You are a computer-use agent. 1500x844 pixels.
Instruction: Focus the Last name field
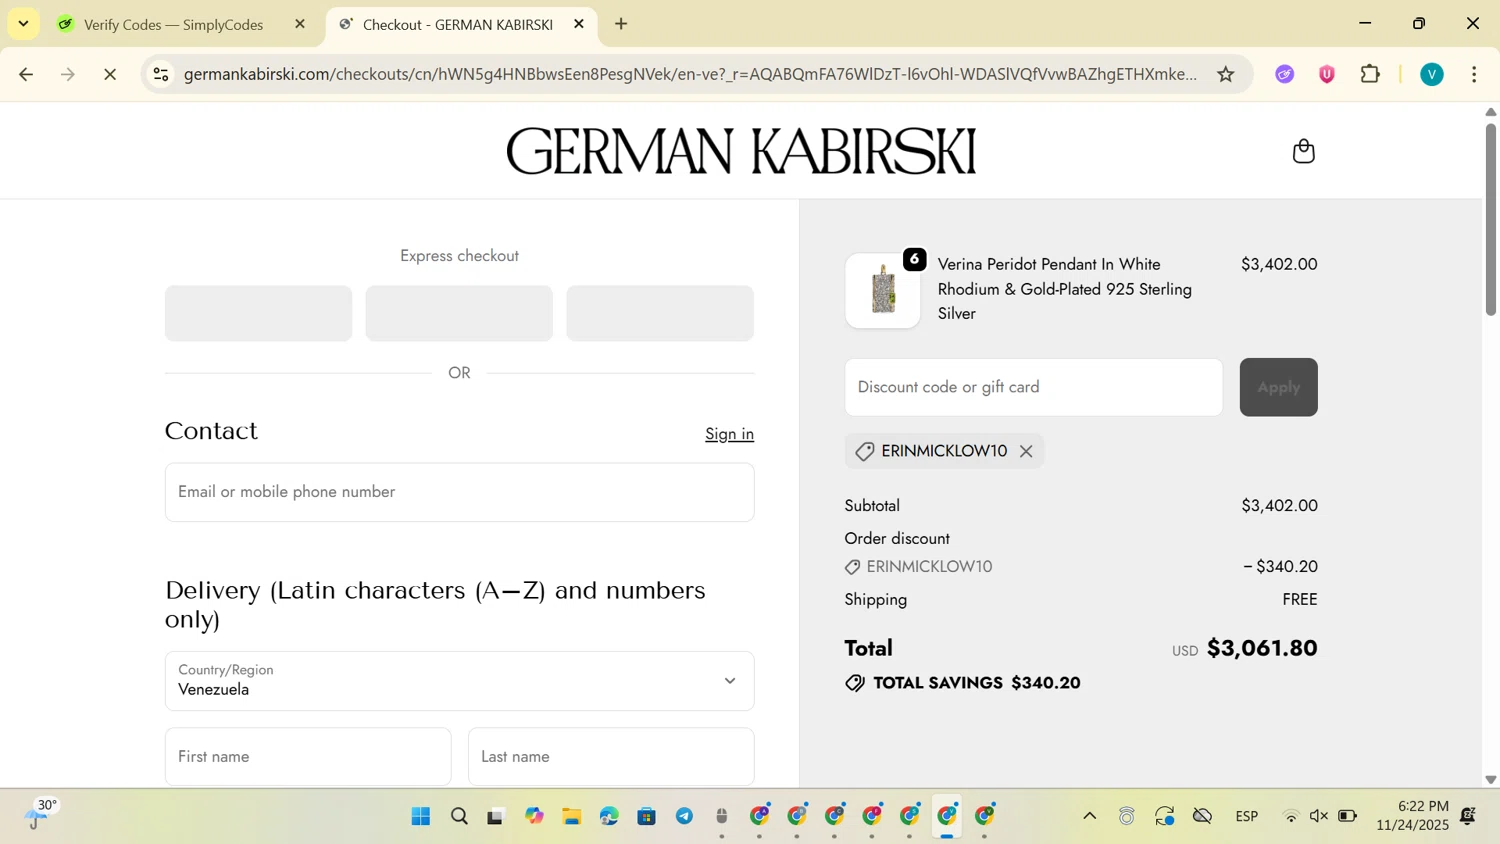(611, 757)
